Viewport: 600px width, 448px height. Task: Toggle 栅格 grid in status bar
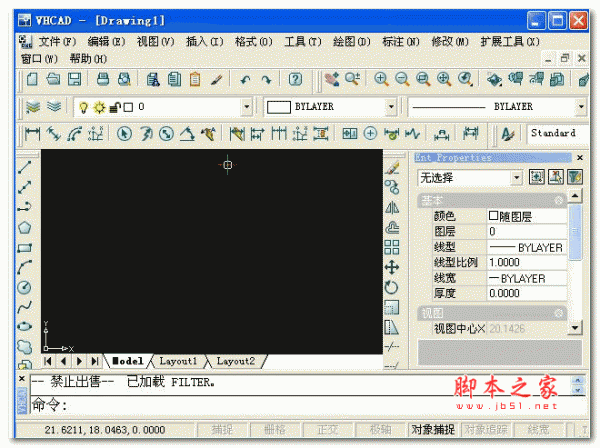tap(275, 430)
